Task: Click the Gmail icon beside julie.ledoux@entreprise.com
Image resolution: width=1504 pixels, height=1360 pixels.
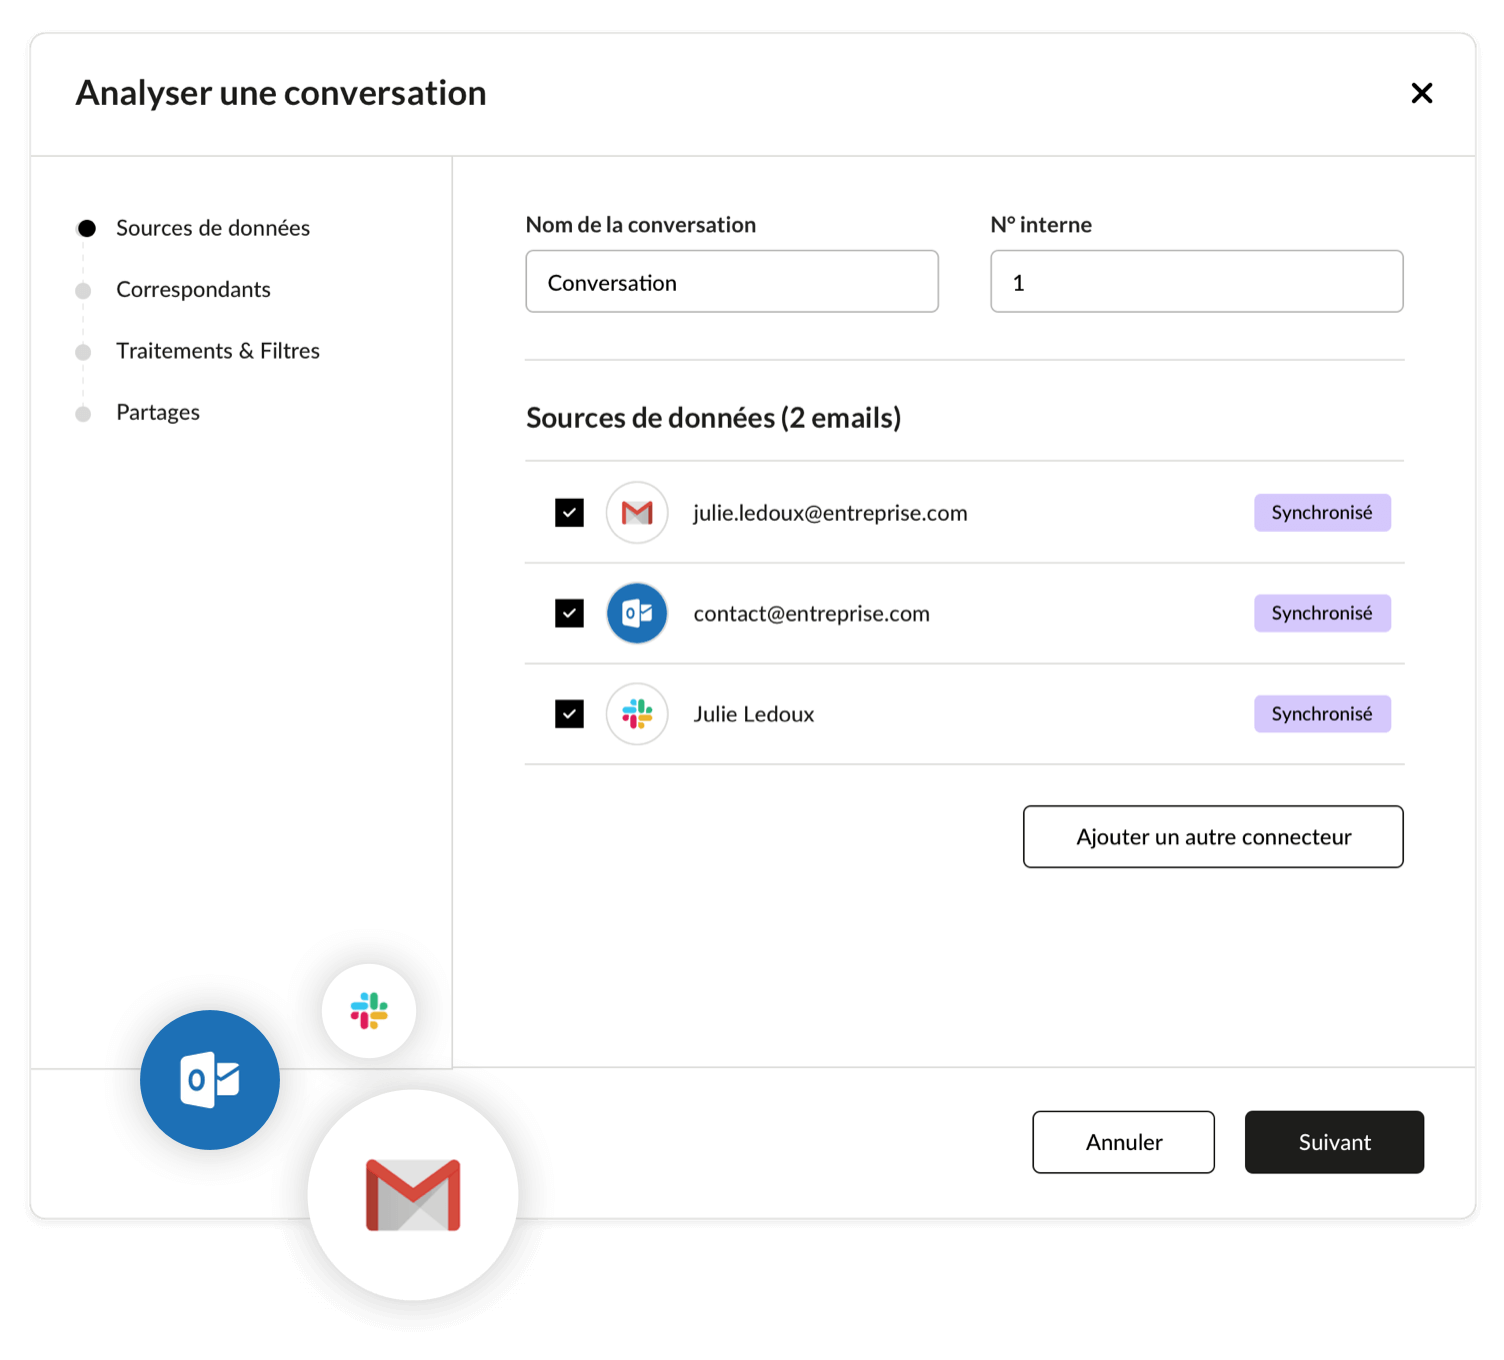Action: point(637,513)
